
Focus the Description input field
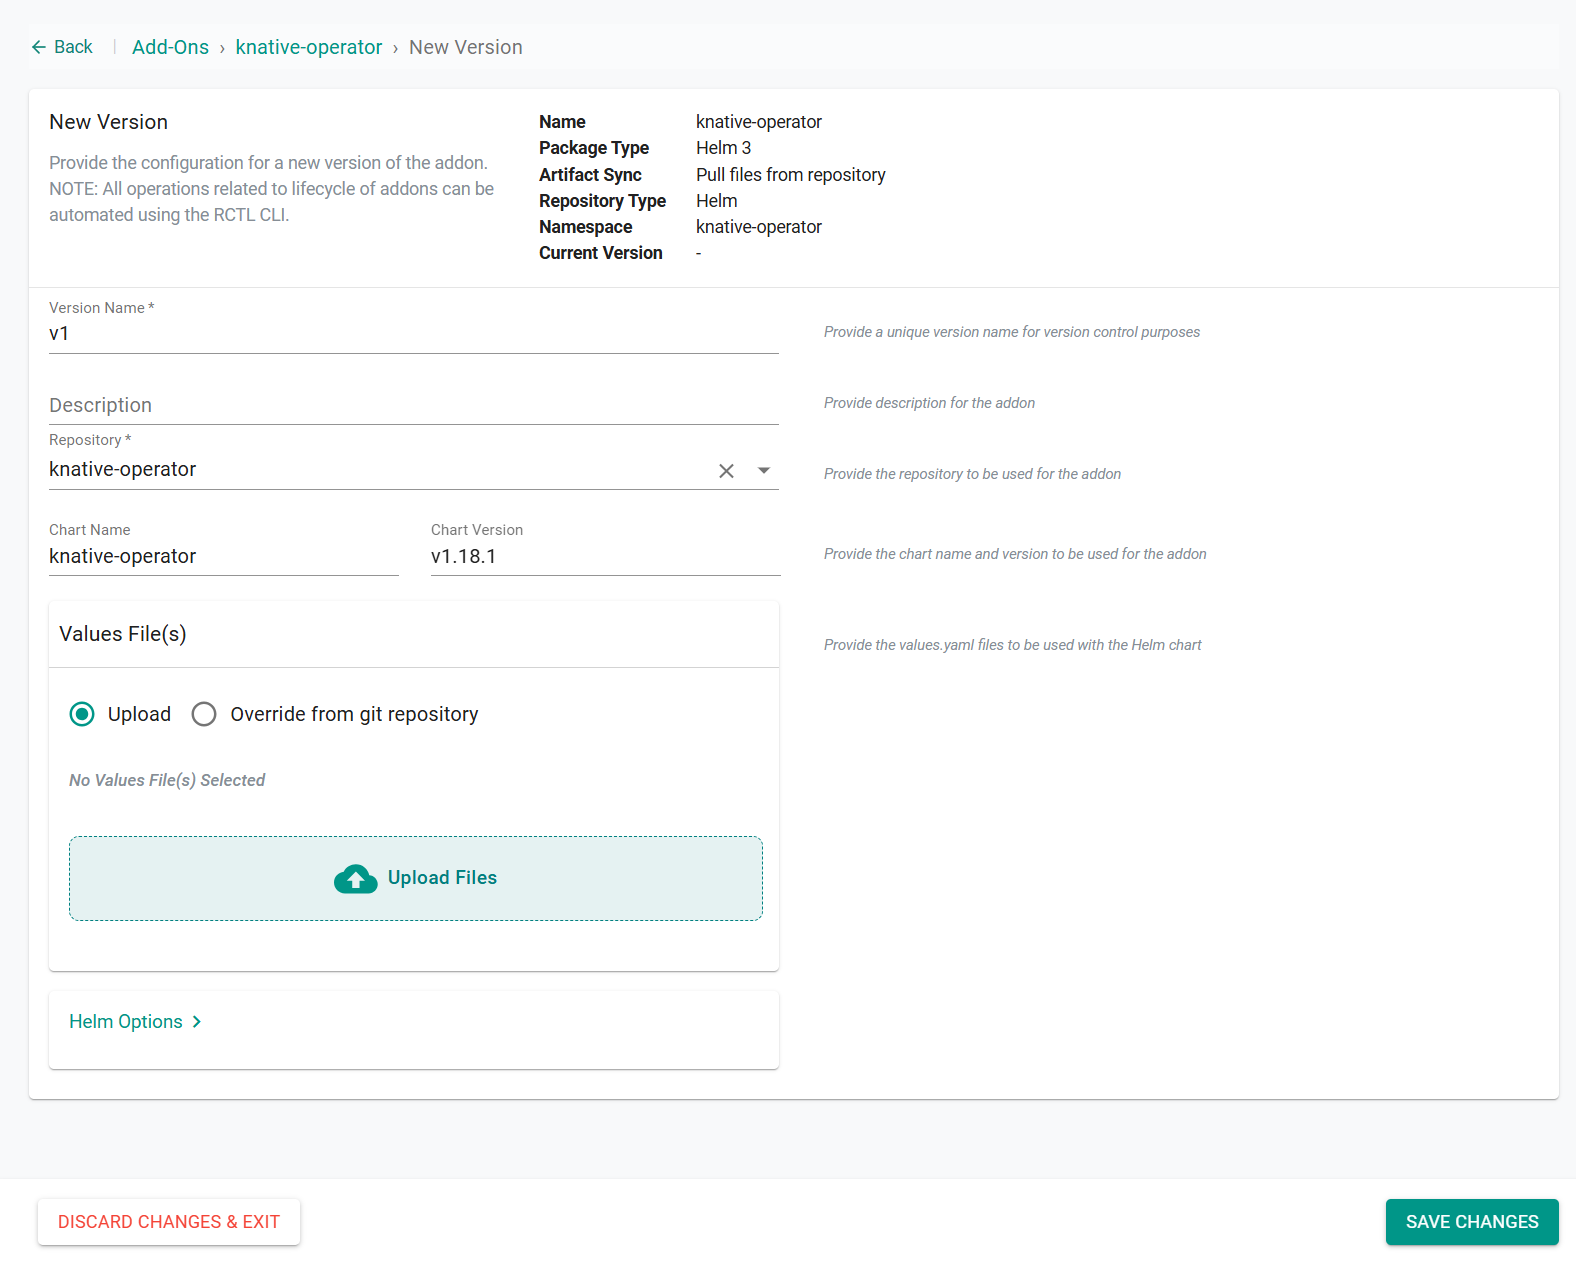[x=414, y=405]
